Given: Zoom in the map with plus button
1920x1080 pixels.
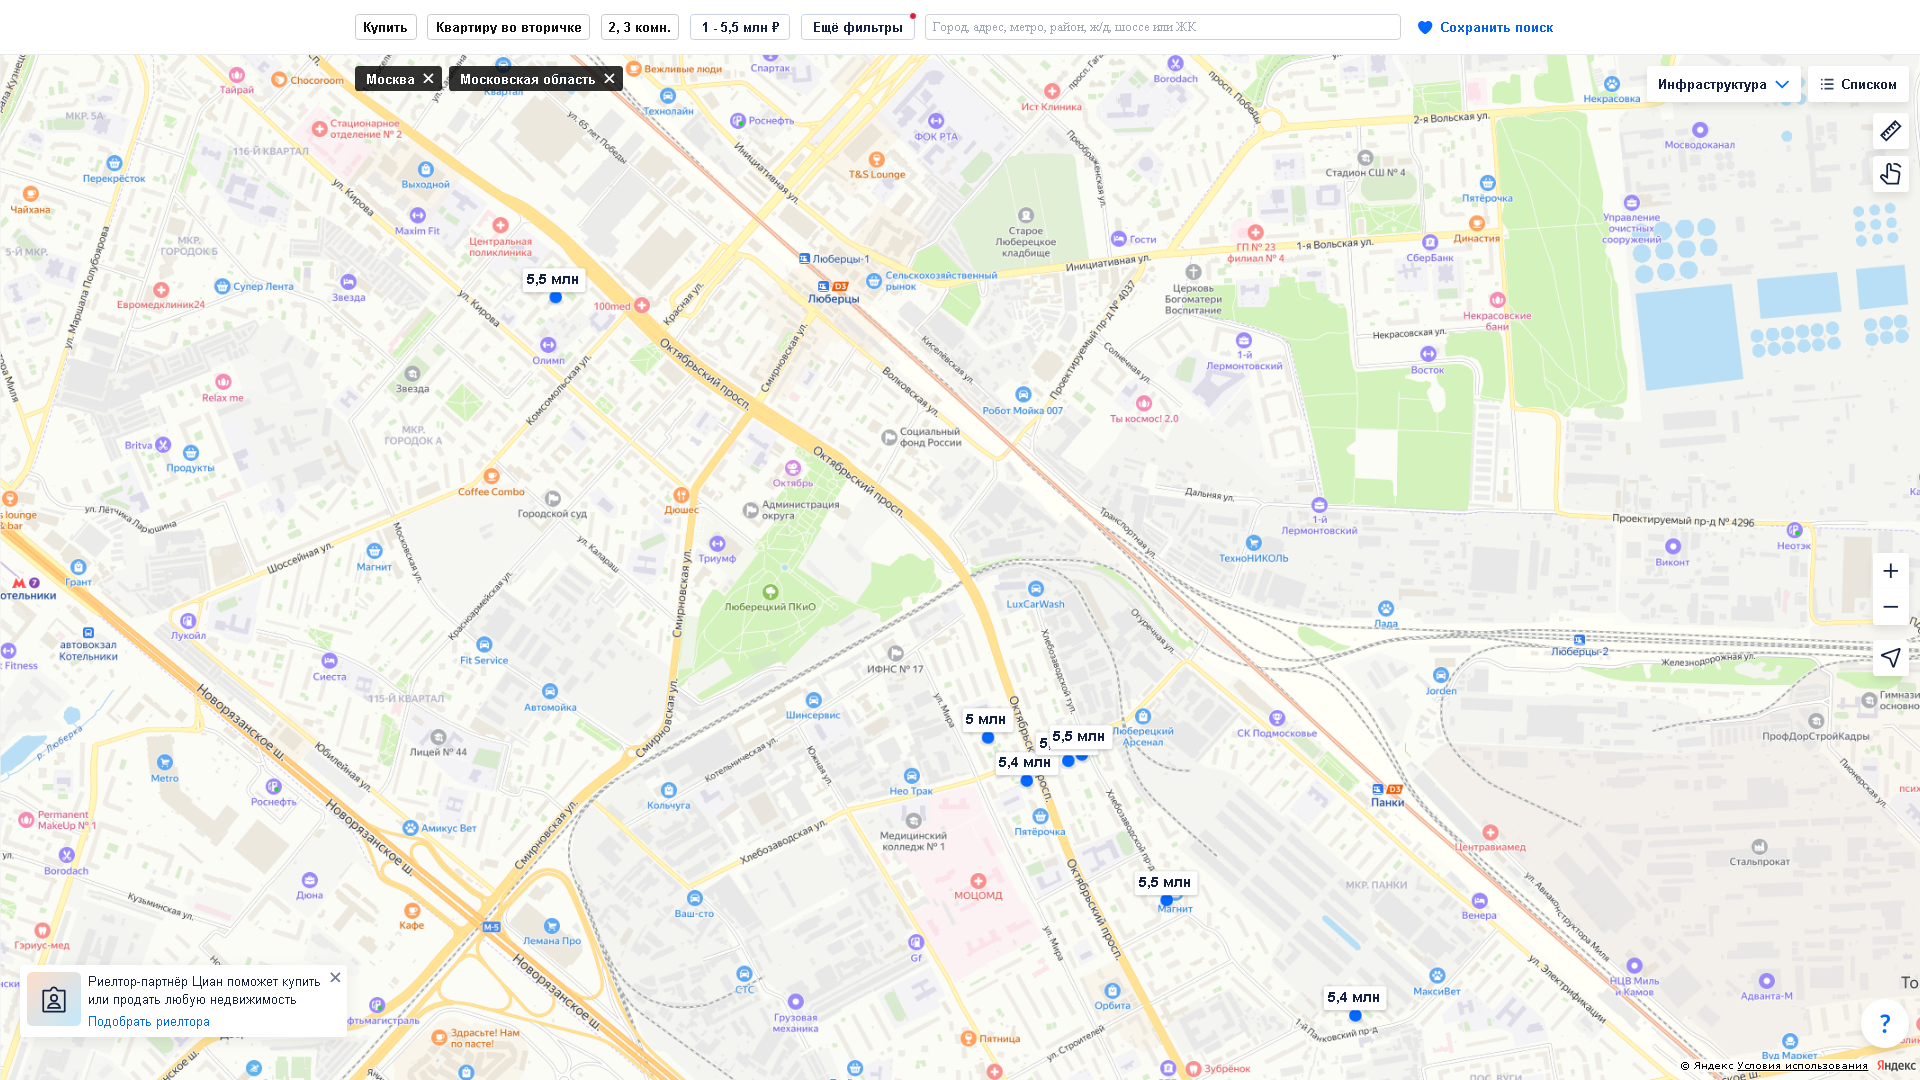Looking at the screenshot, I should click(x=1890, y=571).
